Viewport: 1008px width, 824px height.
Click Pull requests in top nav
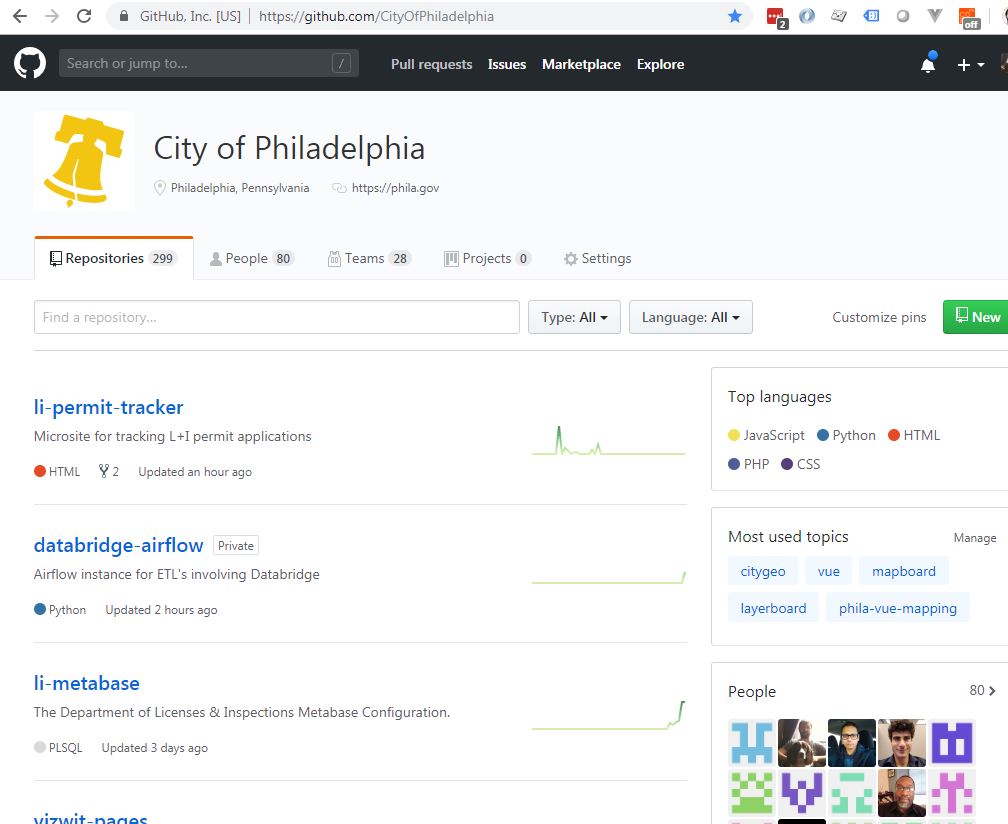431,64
